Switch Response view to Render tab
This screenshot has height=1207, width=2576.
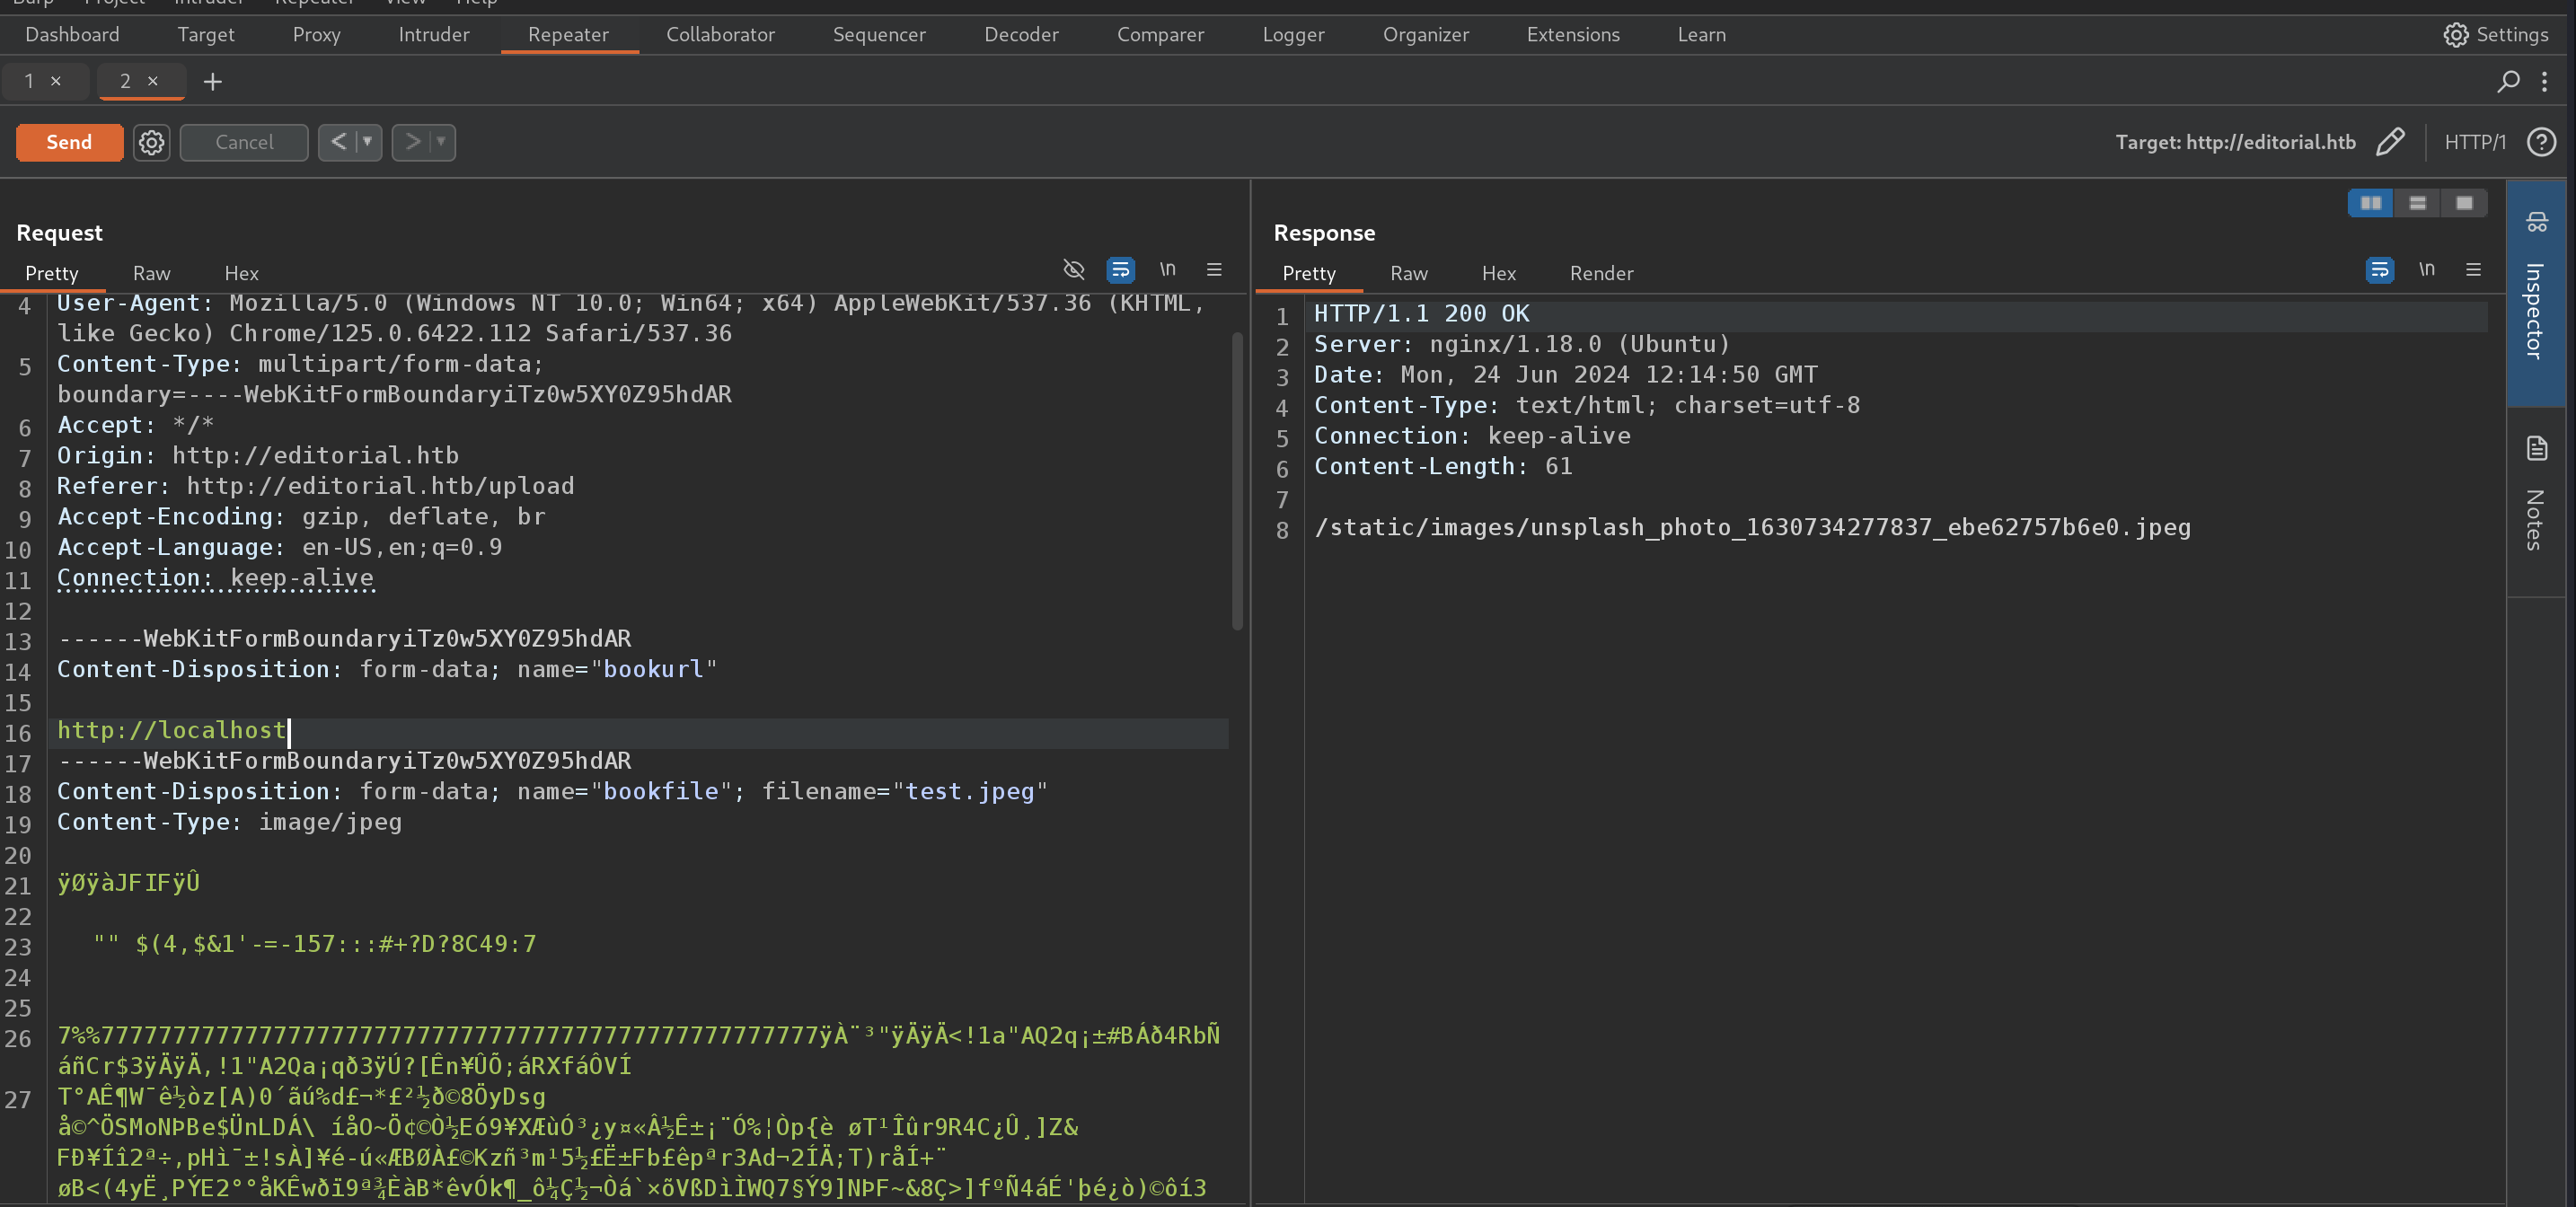point(1600,273)
